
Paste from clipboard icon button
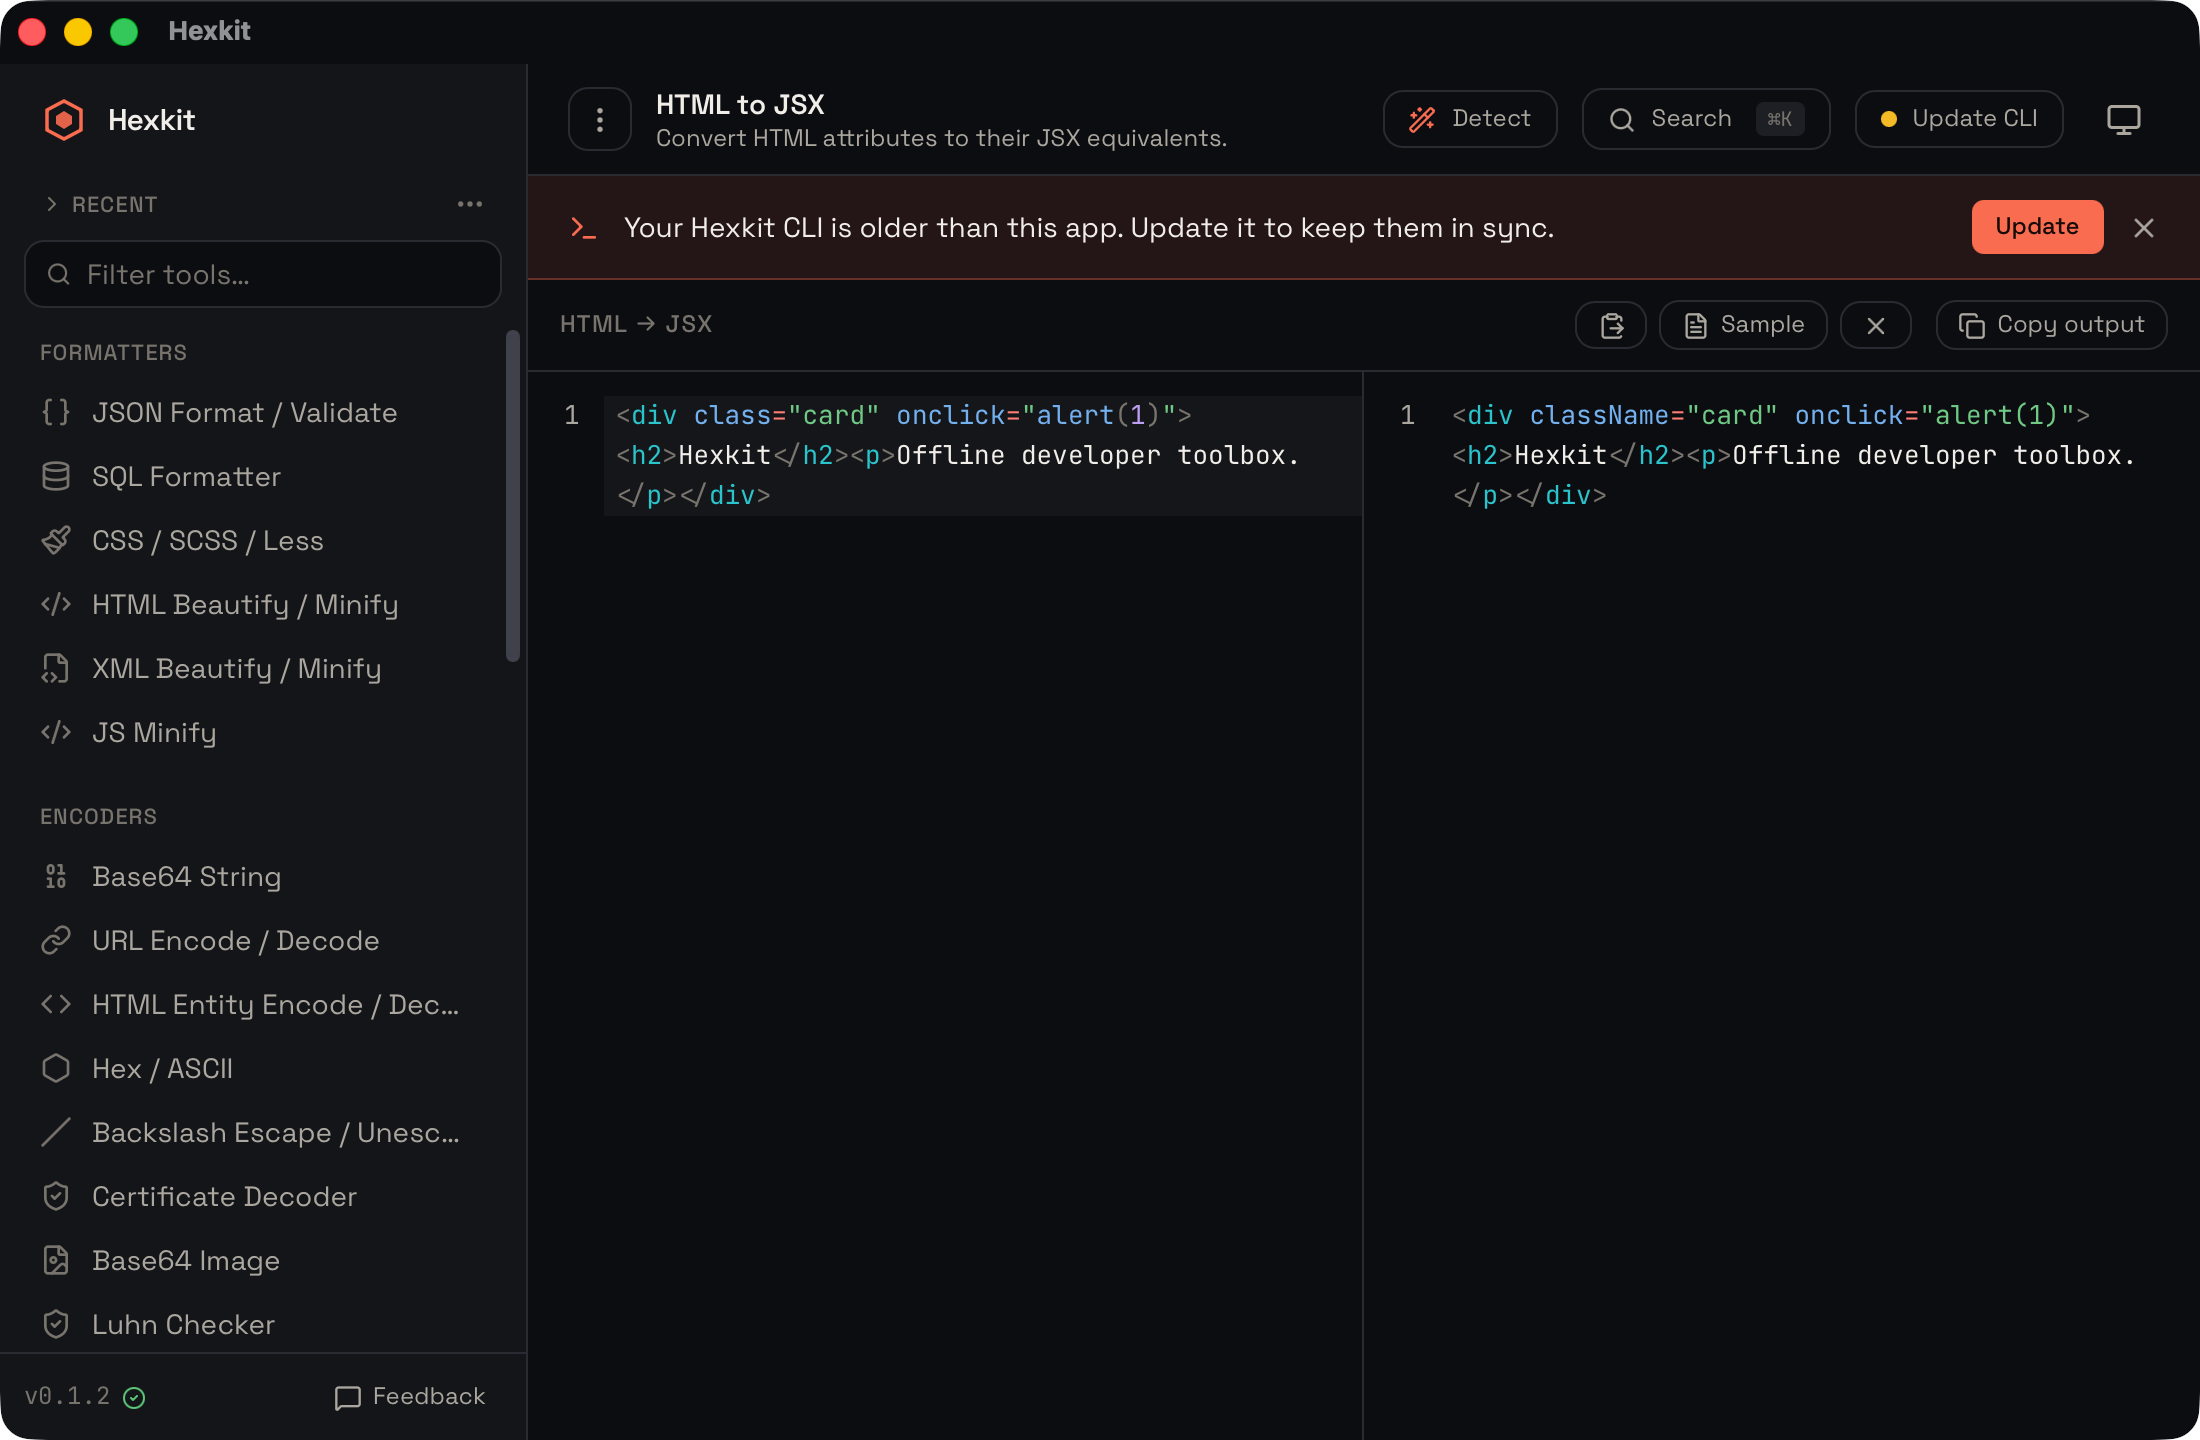[1611, 325]
